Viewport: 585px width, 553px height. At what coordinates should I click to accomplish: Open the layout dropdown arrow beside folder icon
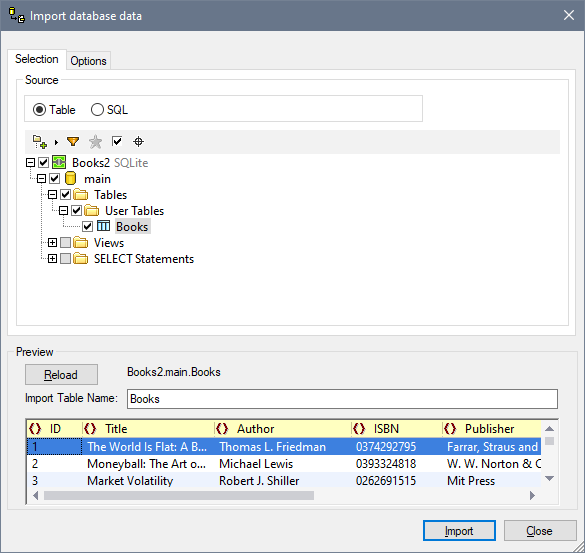56,142
